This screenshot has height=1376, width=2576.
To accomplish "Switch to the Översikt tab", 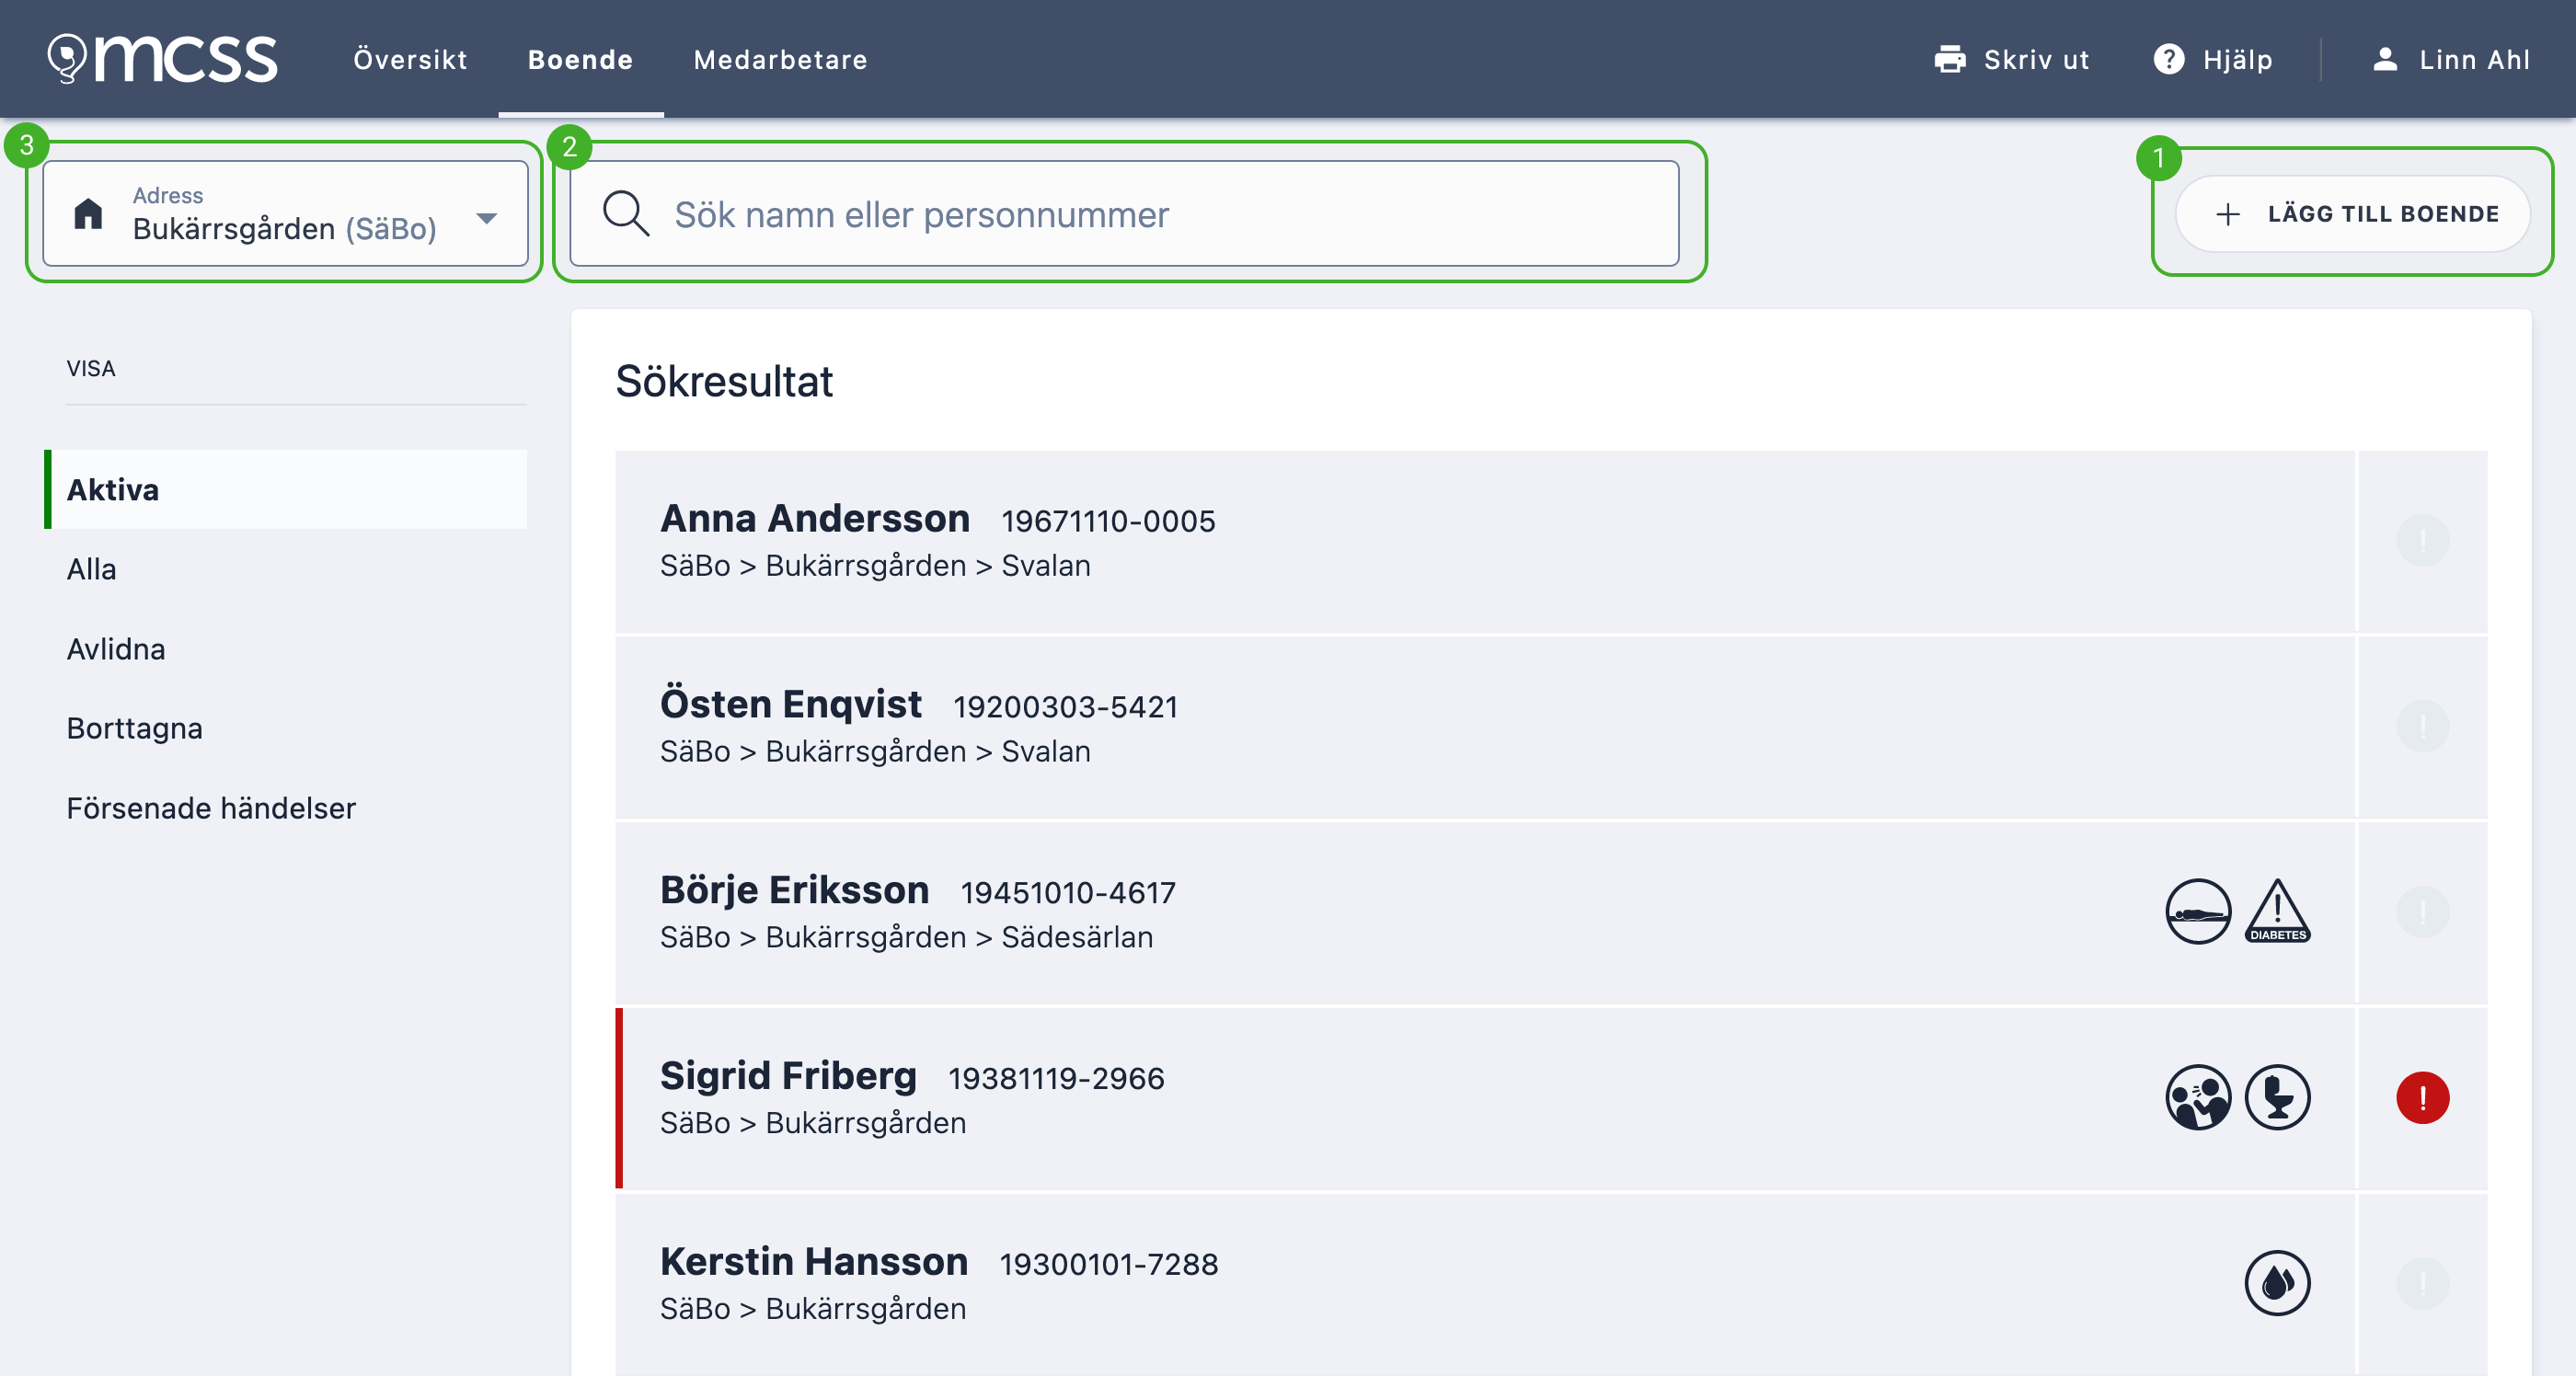I will click(x=410, y=60).
